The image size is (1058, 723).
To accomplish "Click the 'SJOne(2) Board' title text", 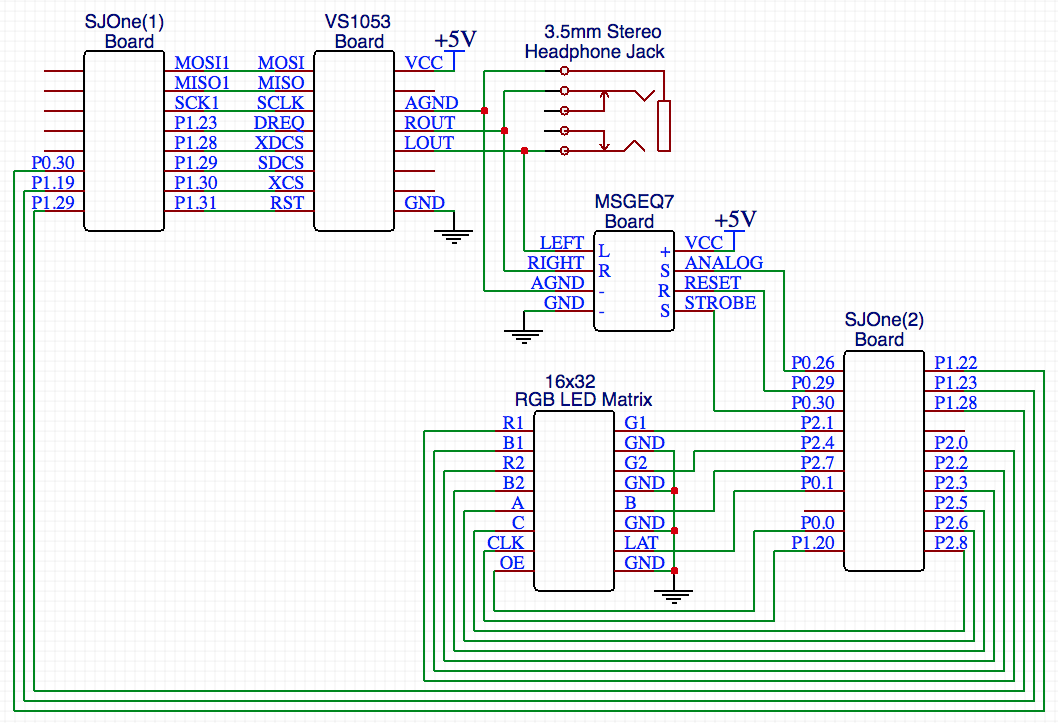I will pos(883,329).
